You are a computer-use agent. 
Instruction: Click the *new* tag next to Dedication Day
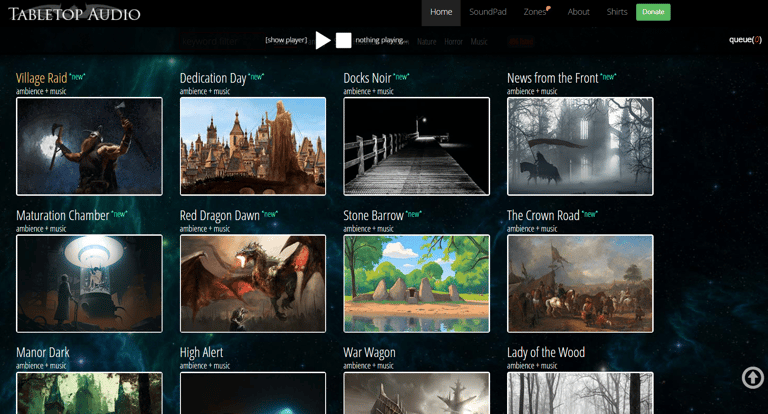tap(256, 76)
